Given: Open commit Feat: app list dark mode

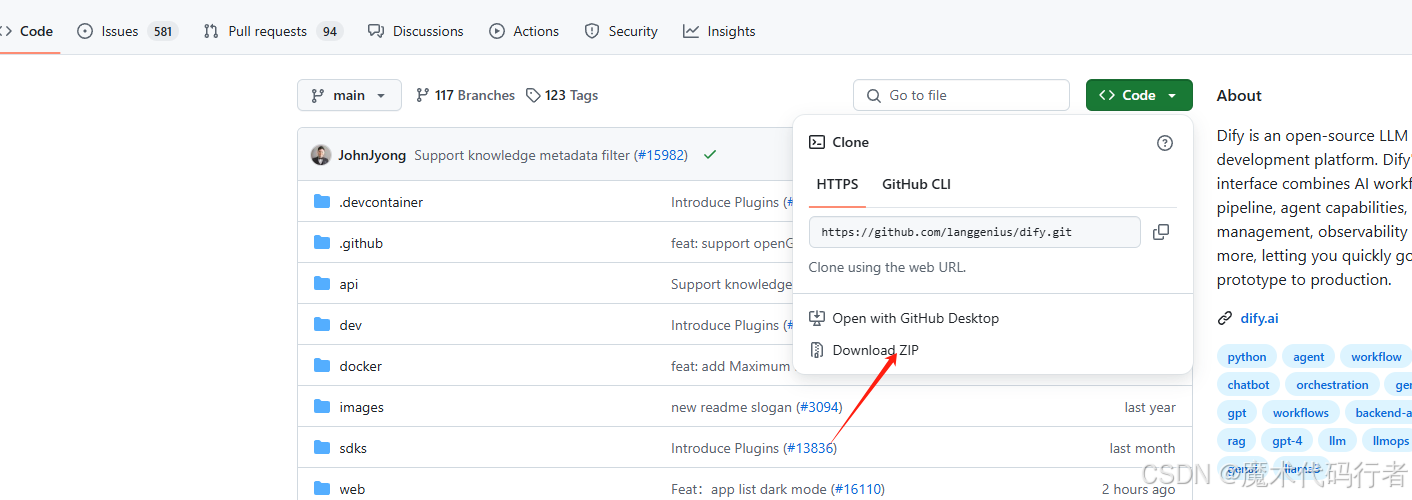Looking at the screenshot, I should pos(749,489).
